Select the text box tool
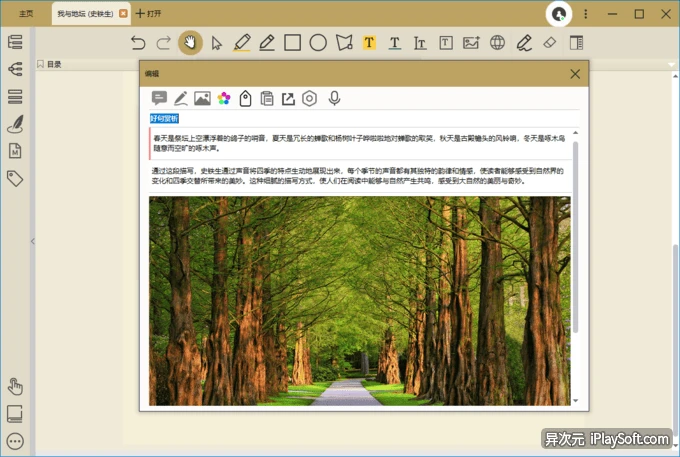Viewport: 680px width, 457px height. pyautogui.click(x=446, y=43)
